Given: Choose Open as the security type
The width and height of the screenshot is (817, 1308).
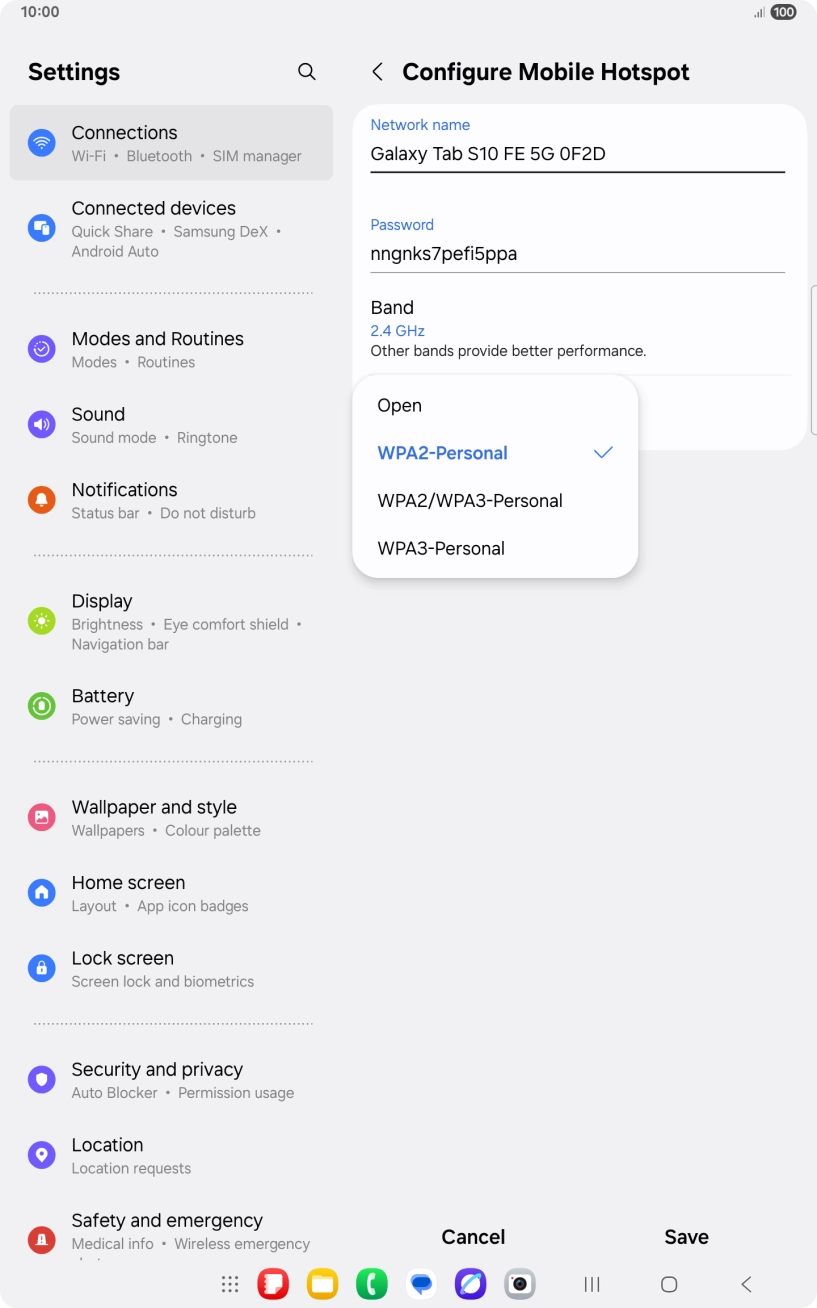Looking at the screenshot, I should (399, 405).
